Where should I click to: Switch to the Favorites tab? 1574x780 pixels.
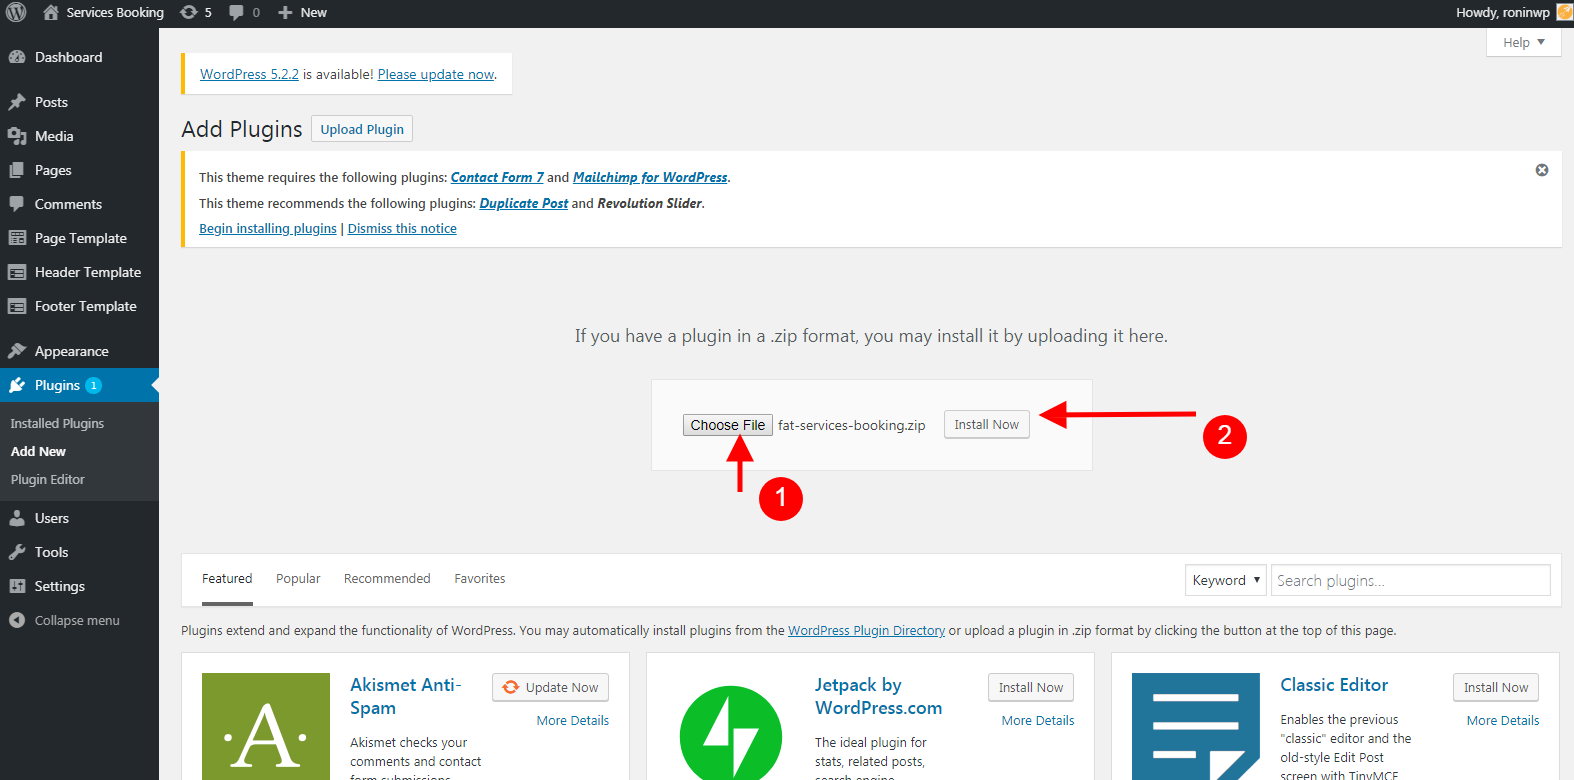(x=480, y=578)
